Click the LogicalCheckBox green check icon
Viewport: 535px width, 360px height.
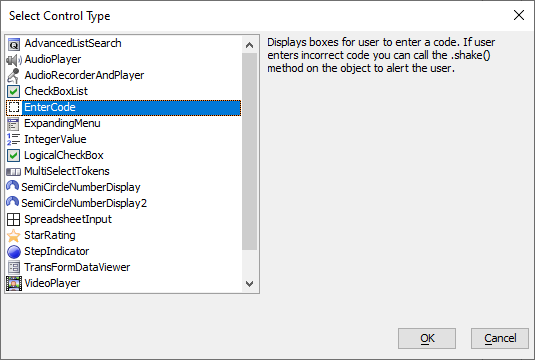14,156
